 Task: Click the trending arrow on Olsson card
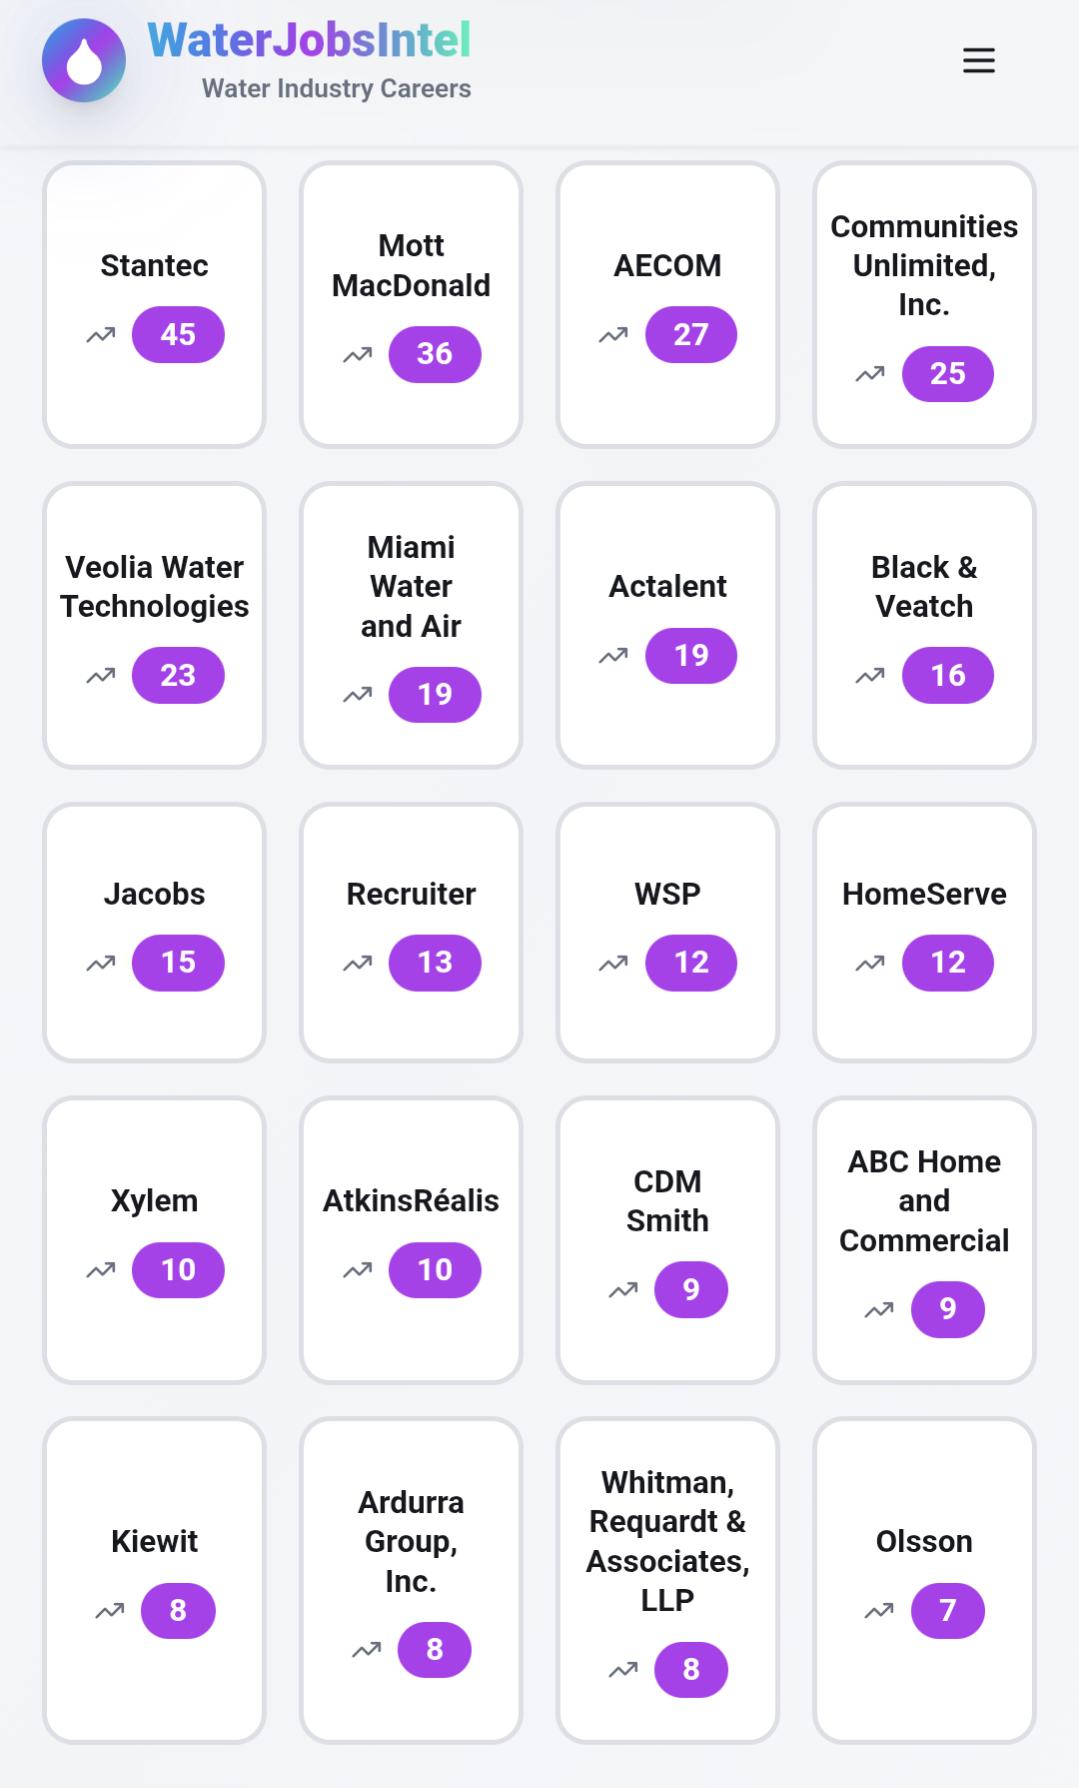click(879, 1611)
